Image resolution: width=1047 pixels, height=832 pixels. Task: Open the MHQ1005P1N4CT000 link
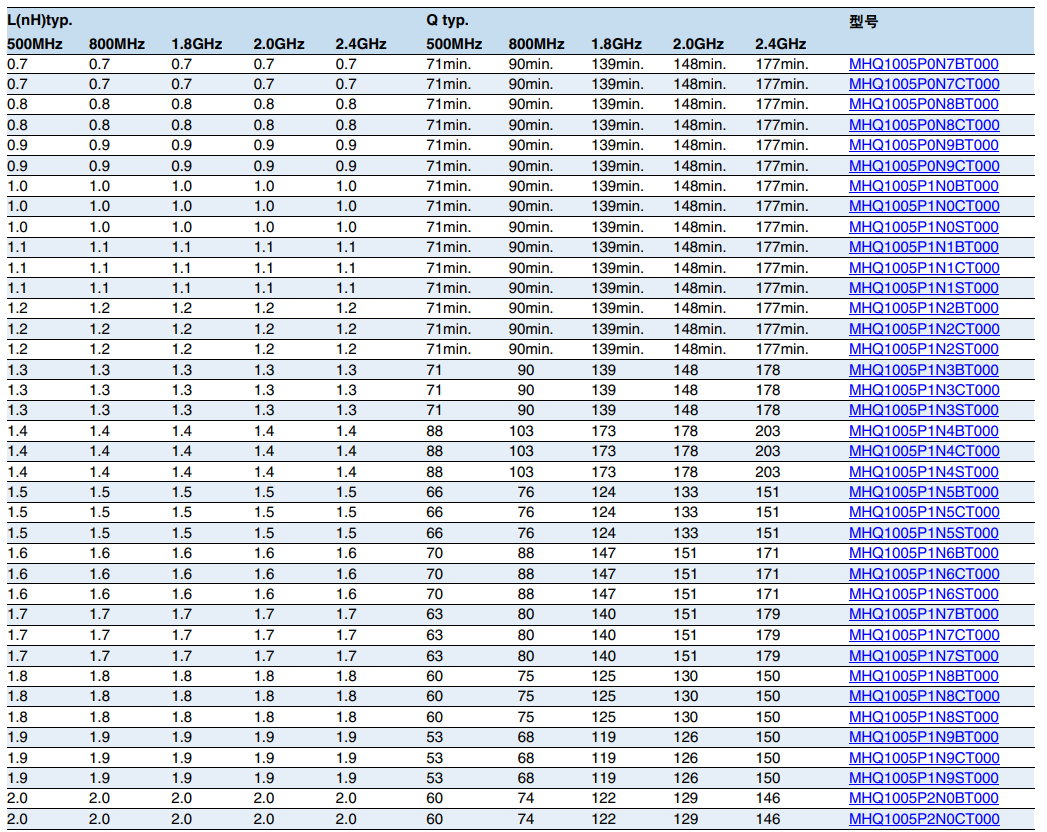(923, 451)
